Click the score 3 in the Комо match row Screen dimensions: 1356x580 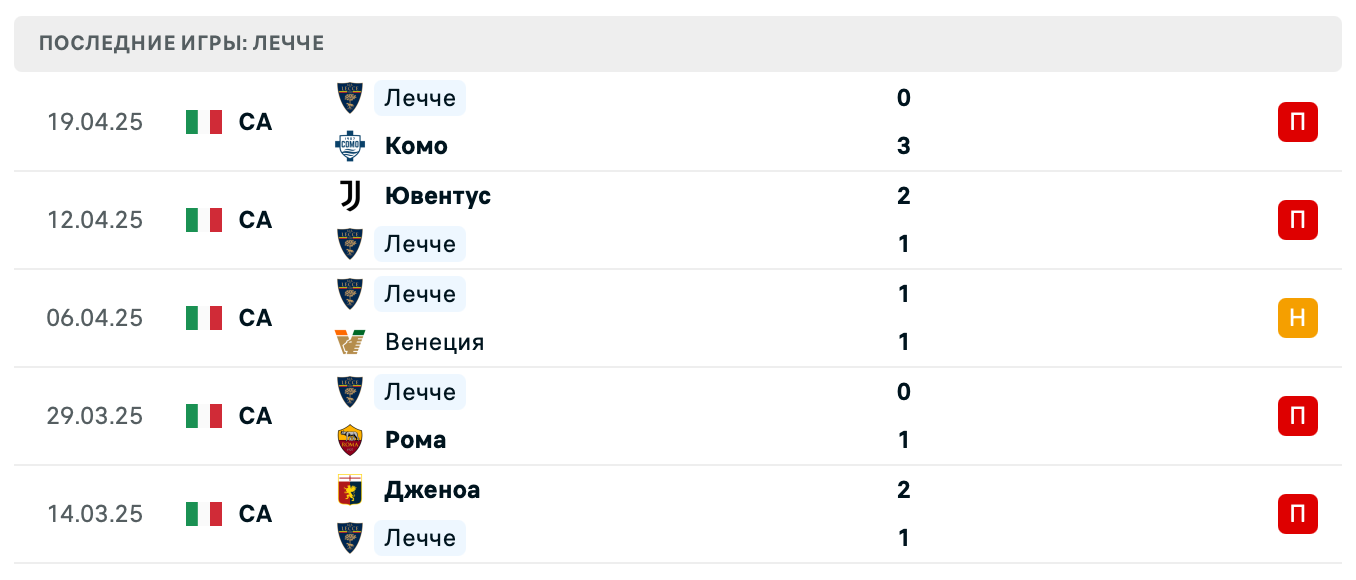click(904, 146)
